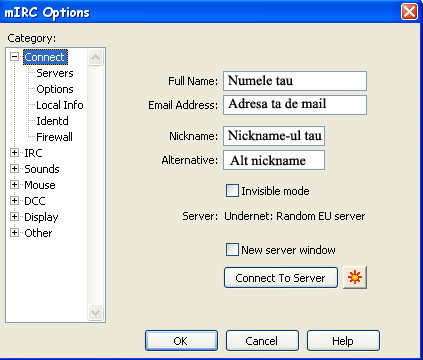Expand the IRC category

pos(14,153)
